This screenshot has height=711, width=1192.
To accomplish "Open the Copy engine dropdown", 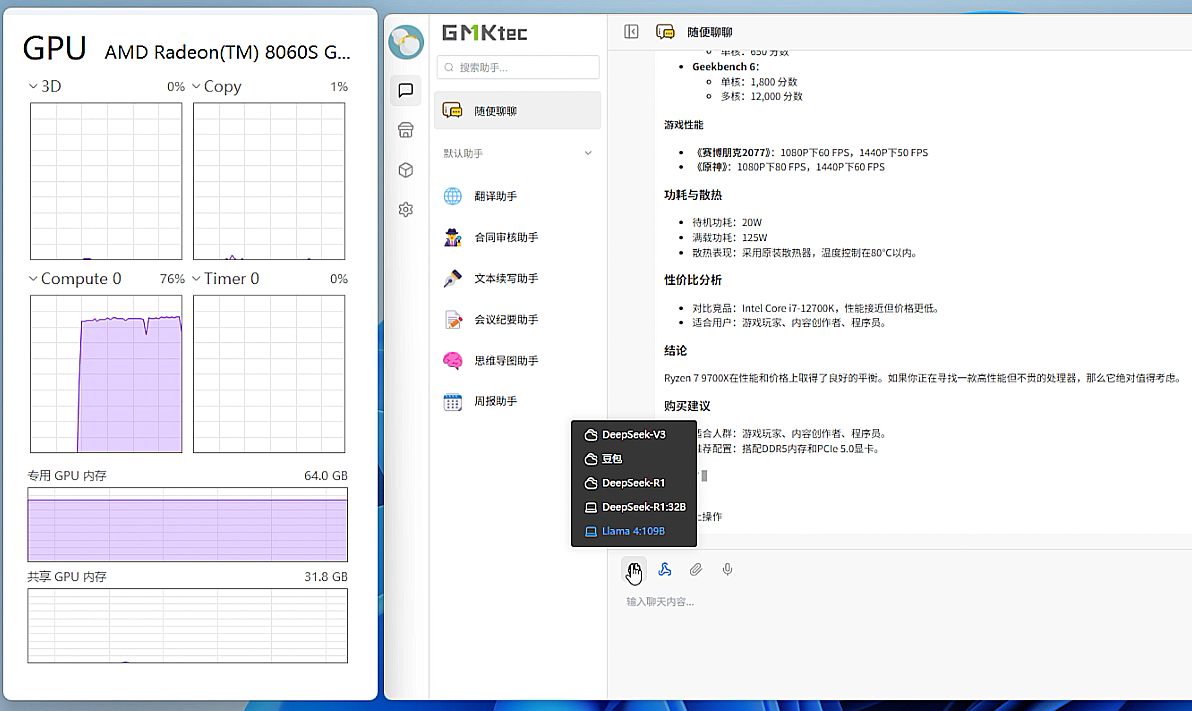I will (x=196, y=87).
